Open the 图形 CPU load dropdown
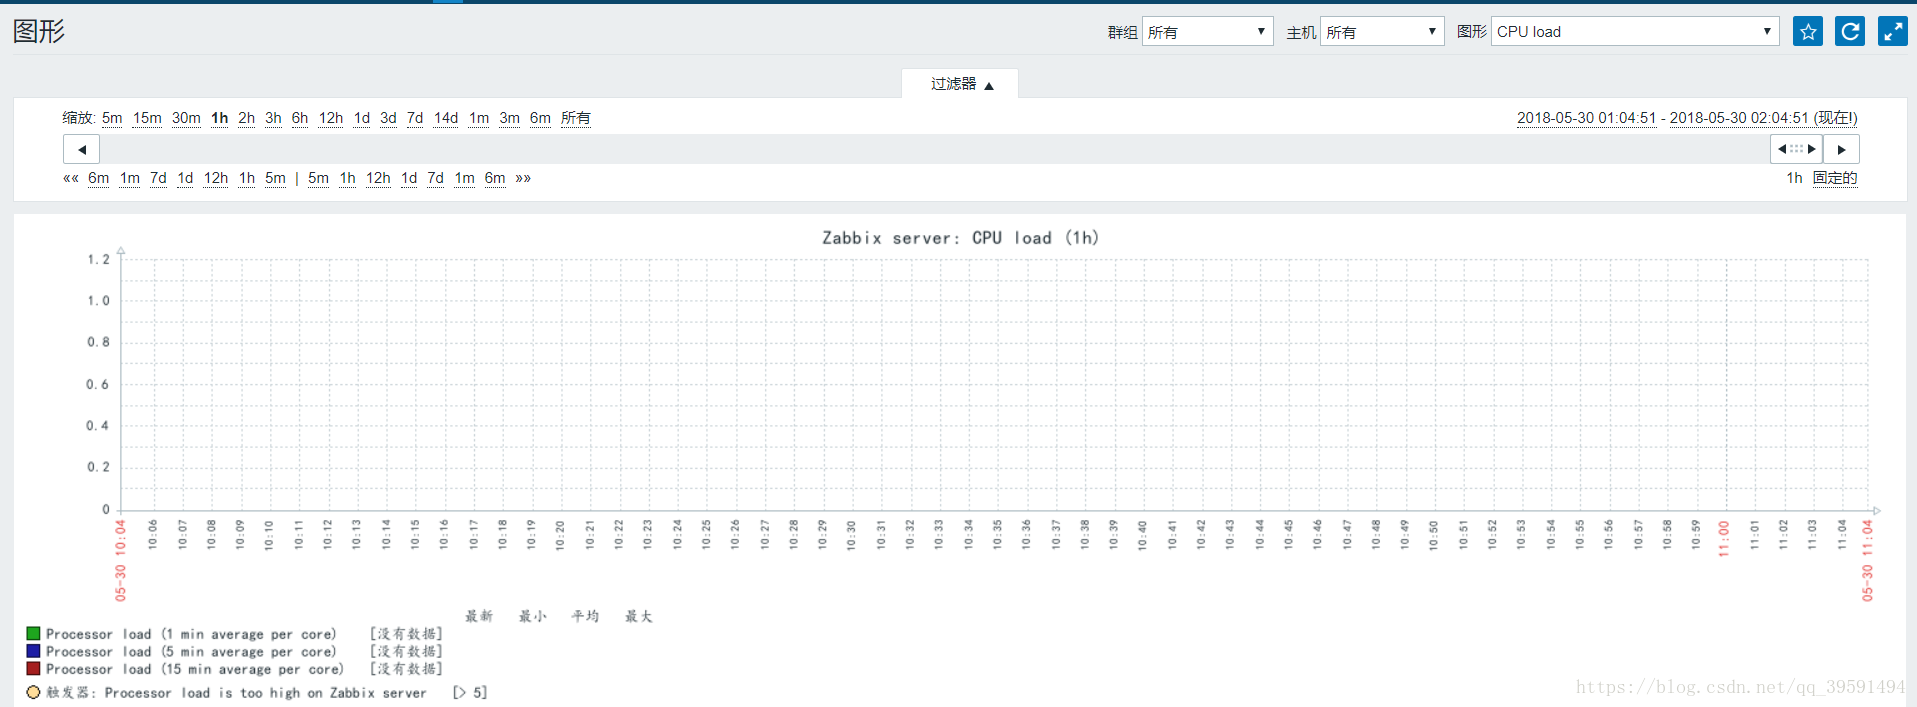The image size is (1917, 707). 1635,32
